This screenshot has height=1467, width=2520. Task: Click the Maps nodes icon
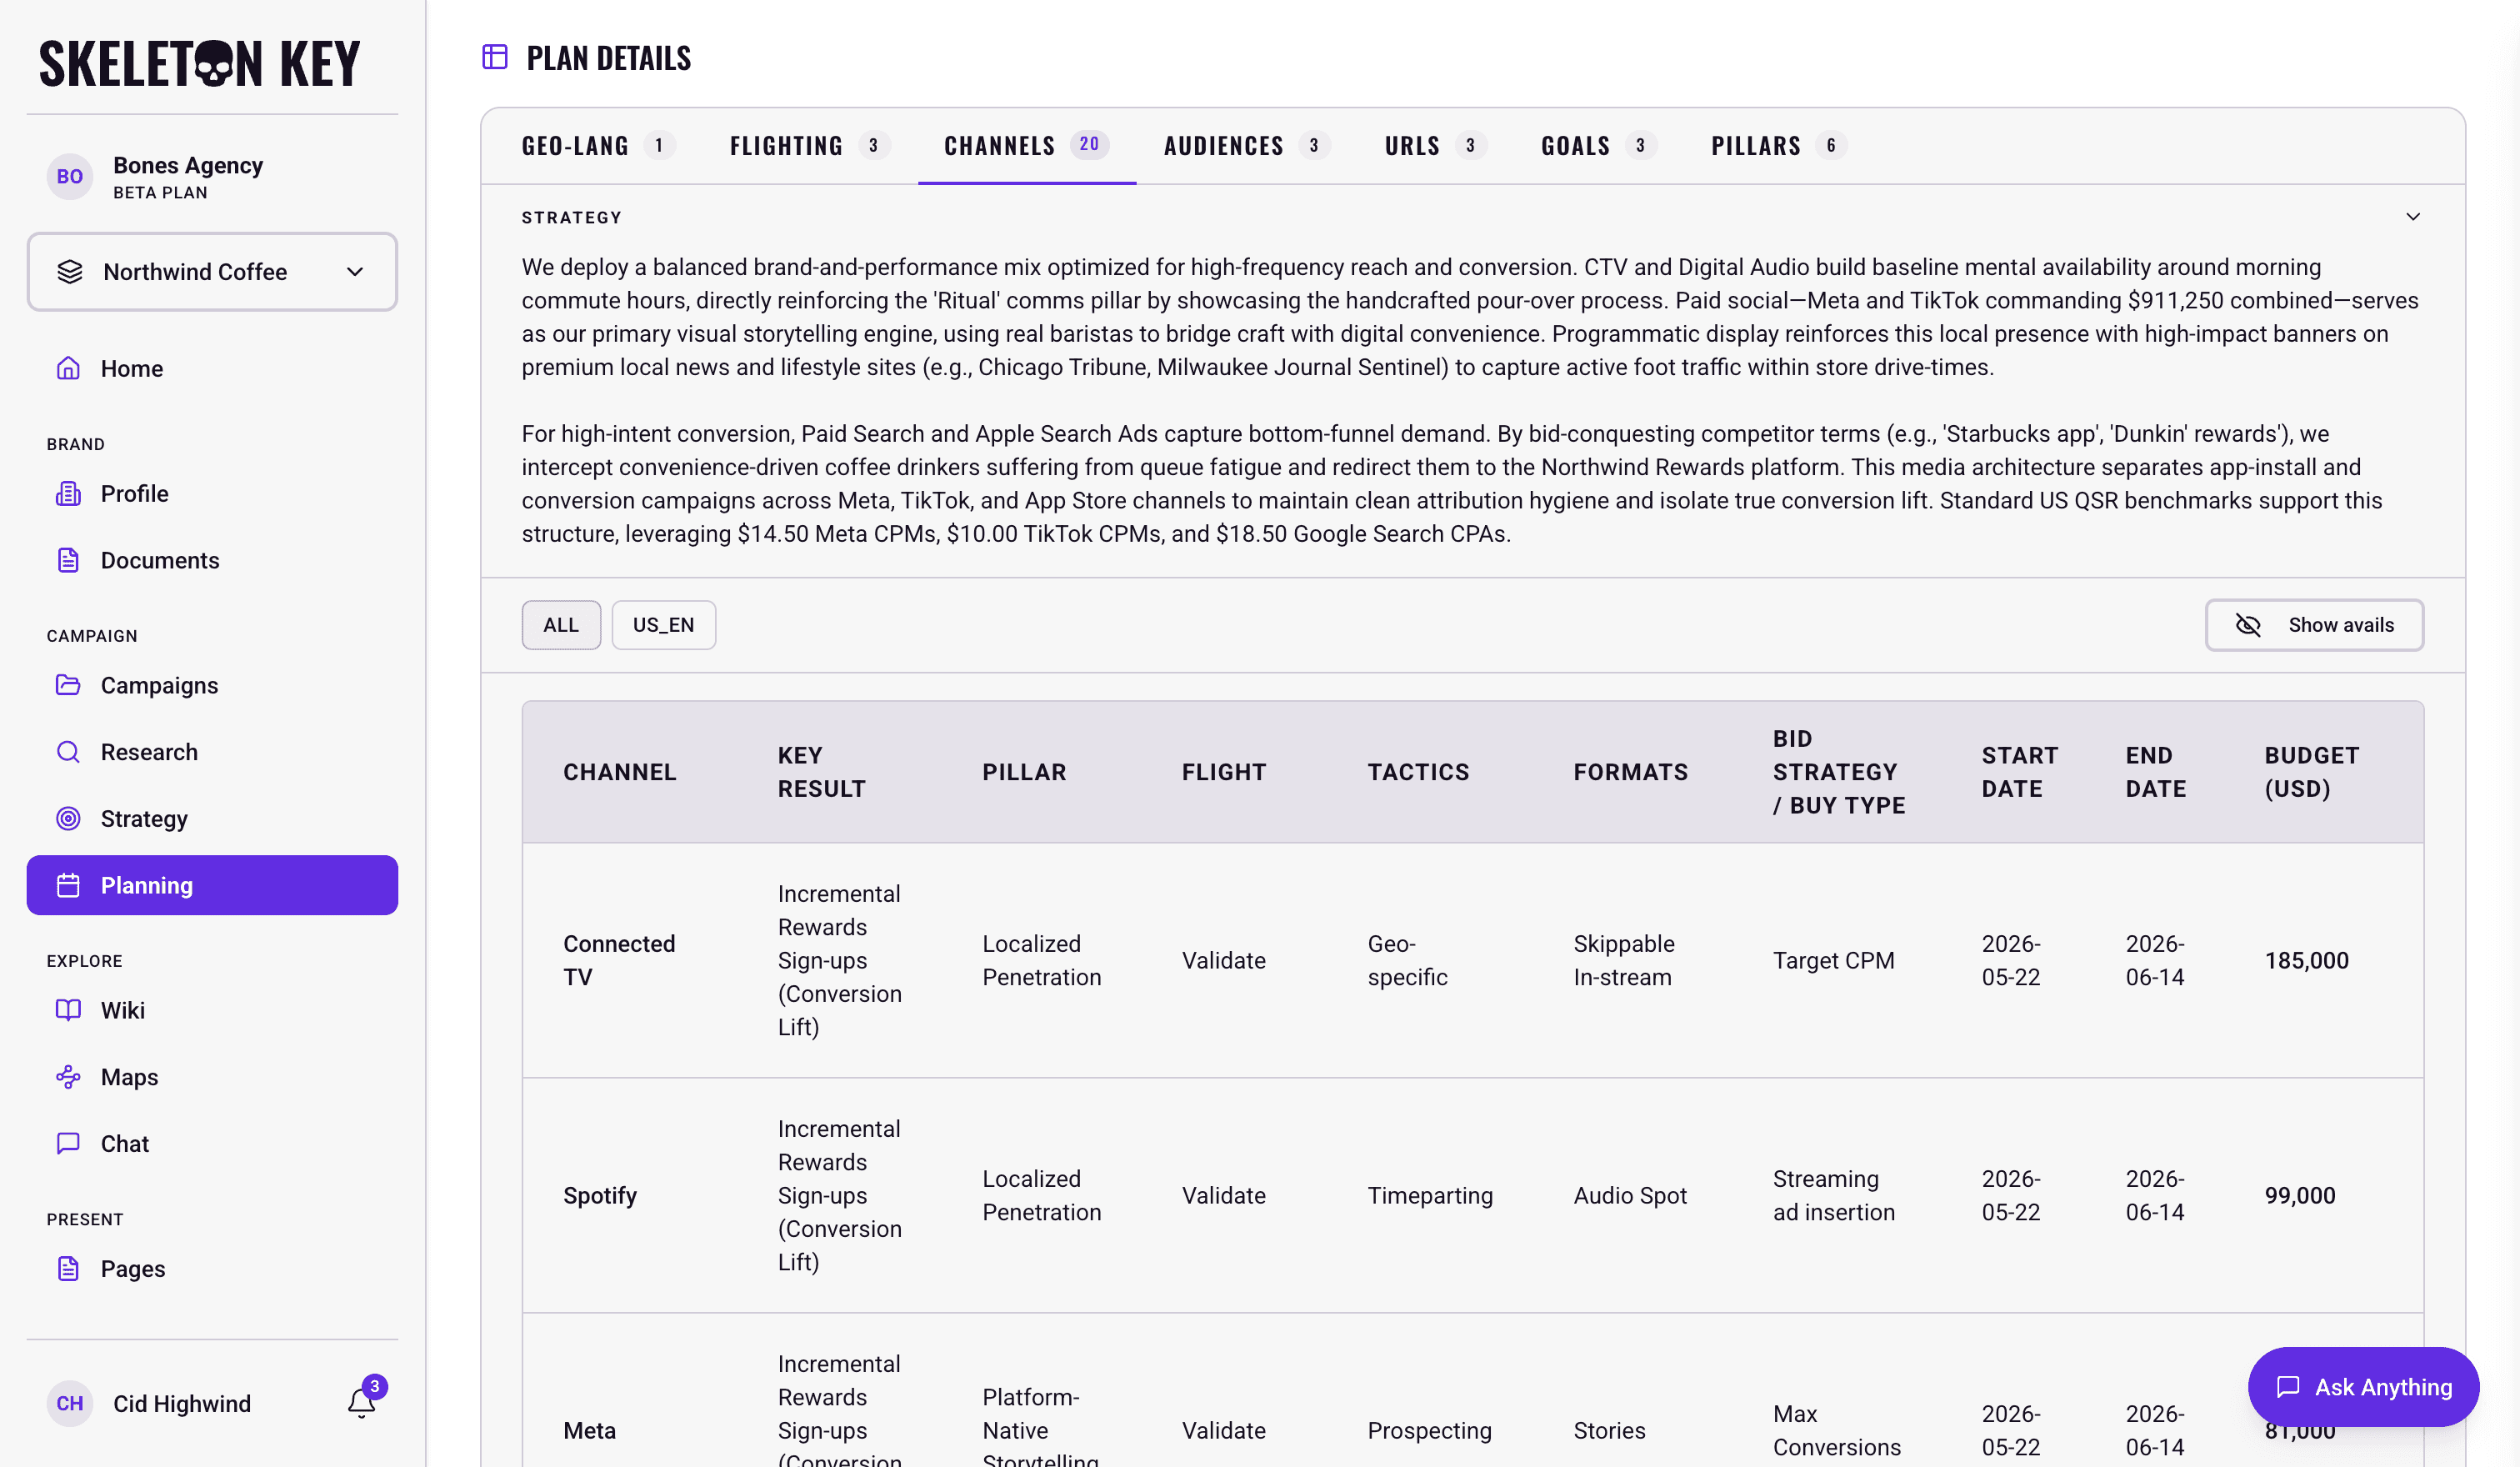[x=68, y=1077]
